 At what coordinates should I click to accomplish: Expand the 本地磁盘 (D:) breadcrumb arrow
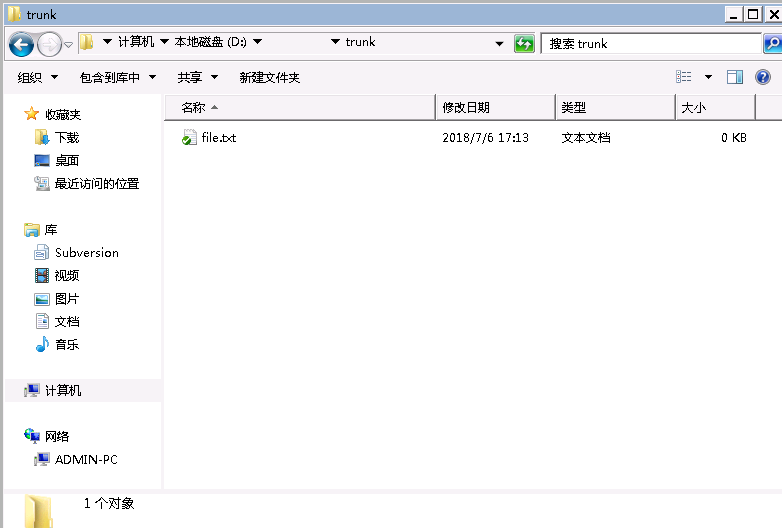pyautogui.click(x=257, y=41)
